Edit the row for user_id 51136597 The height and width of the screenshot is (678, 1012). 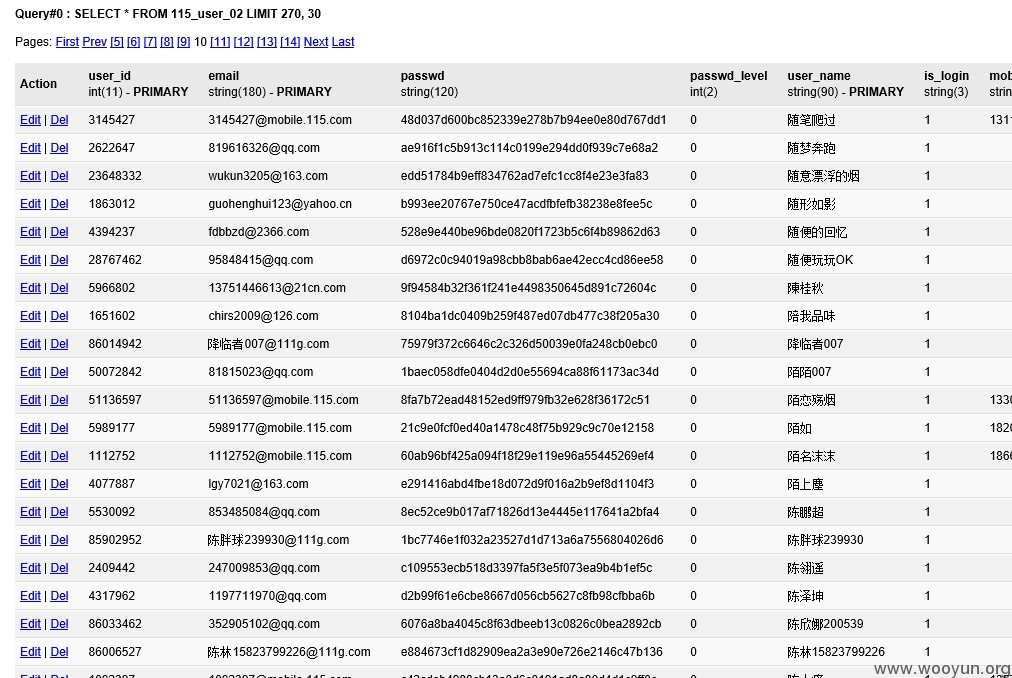click(30, 400)
